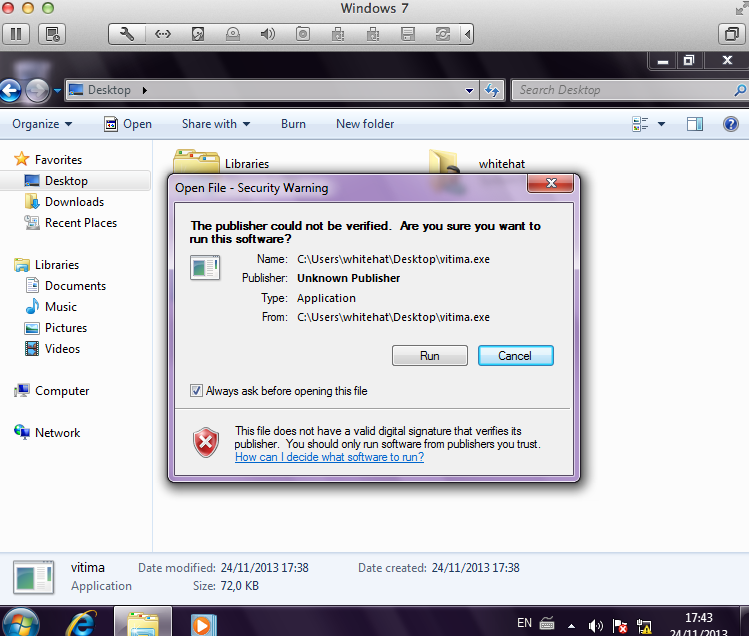Open Pictures library
The height and width of the screenshot is (636, 749).
56,327
